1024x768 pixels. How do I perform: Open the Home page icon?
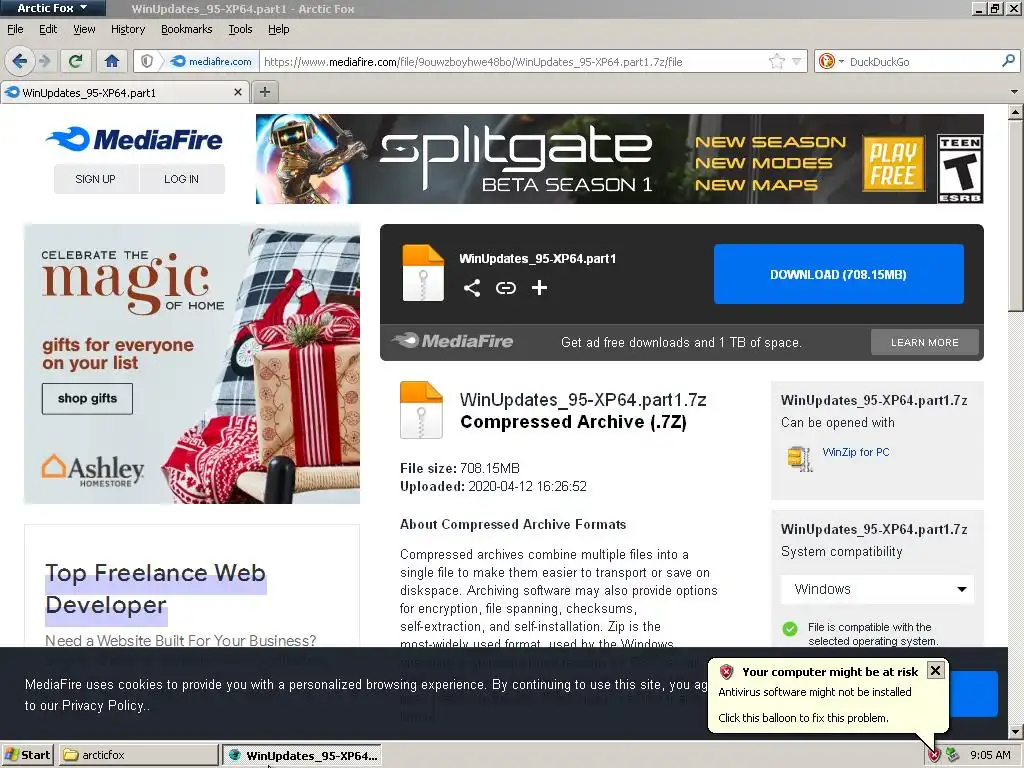tap(112, 61)
